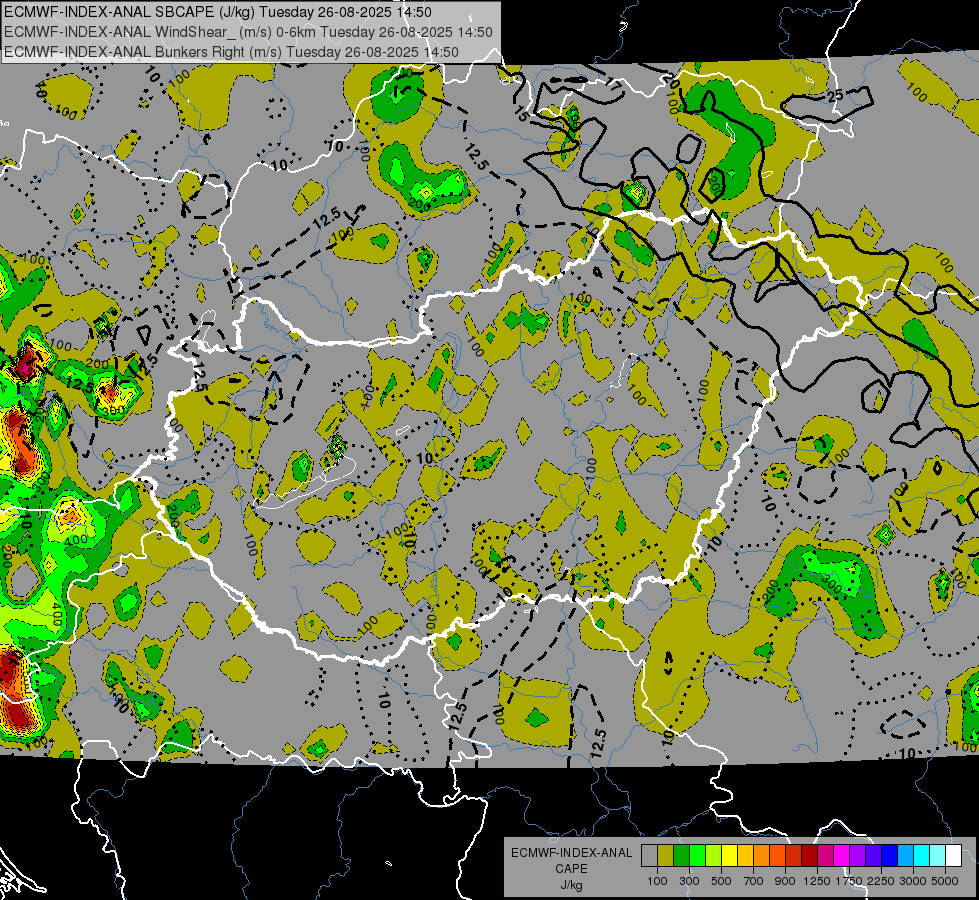Pick the sky blue legend swatch
The width and height of the screenshot is (979, 900).
coord(906,856)
